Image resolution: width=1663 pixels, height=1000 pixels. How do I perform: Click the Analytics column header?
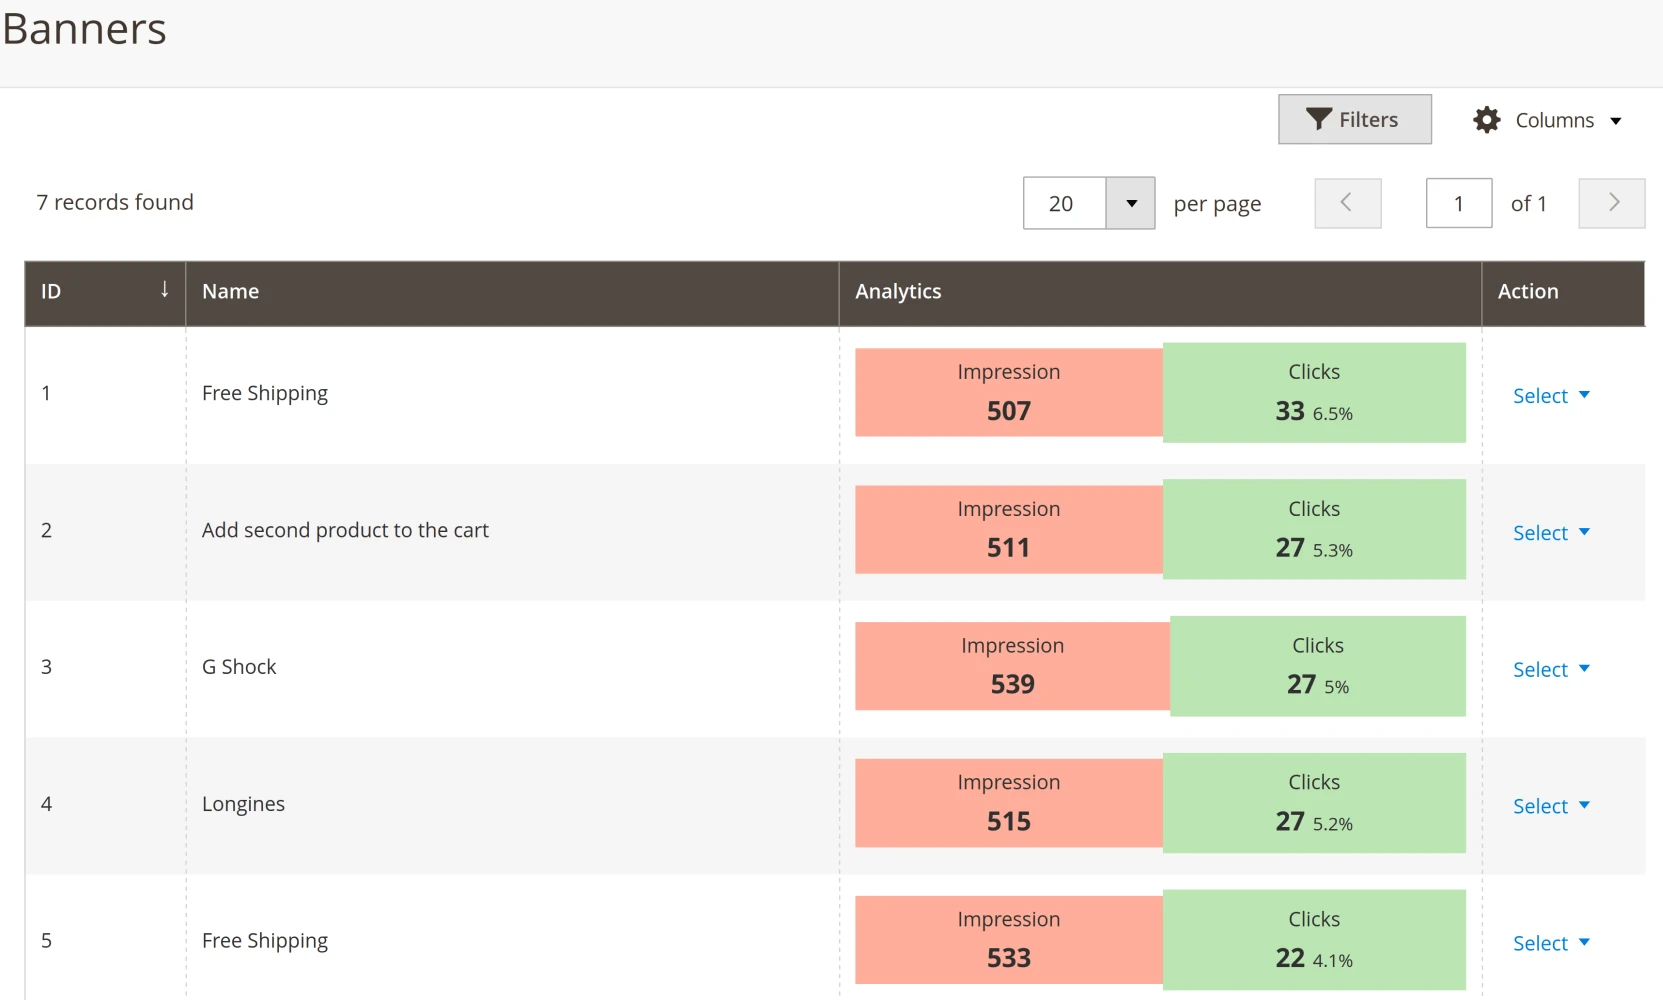click(x=898, y=291)
